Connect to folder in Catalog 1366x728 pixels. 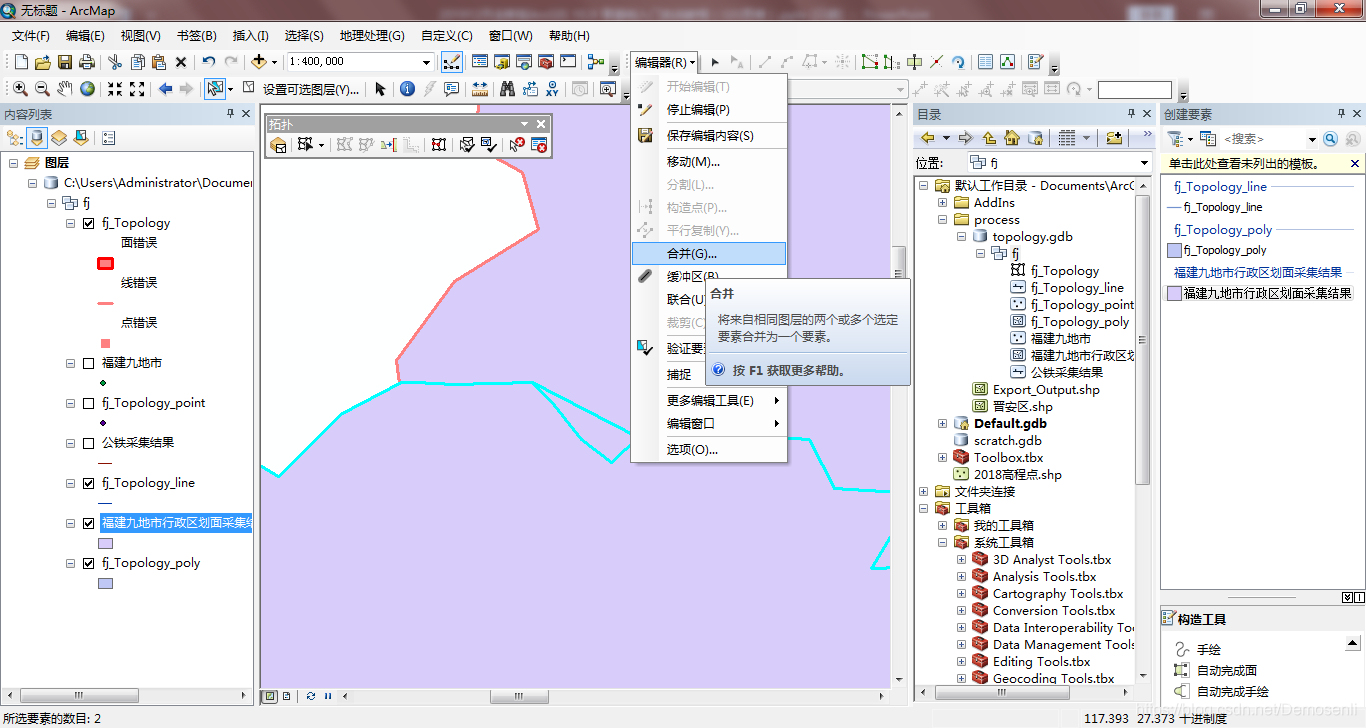click(1114, 138)
